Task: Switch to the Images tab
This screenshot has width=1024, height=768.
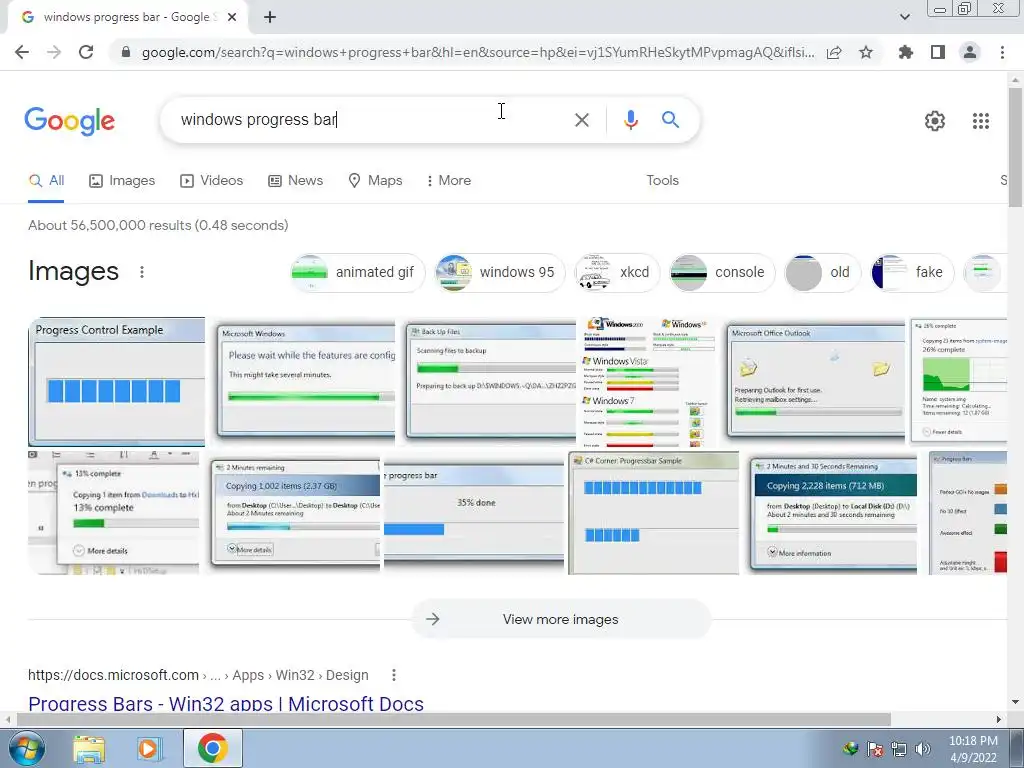Action: 122,181
